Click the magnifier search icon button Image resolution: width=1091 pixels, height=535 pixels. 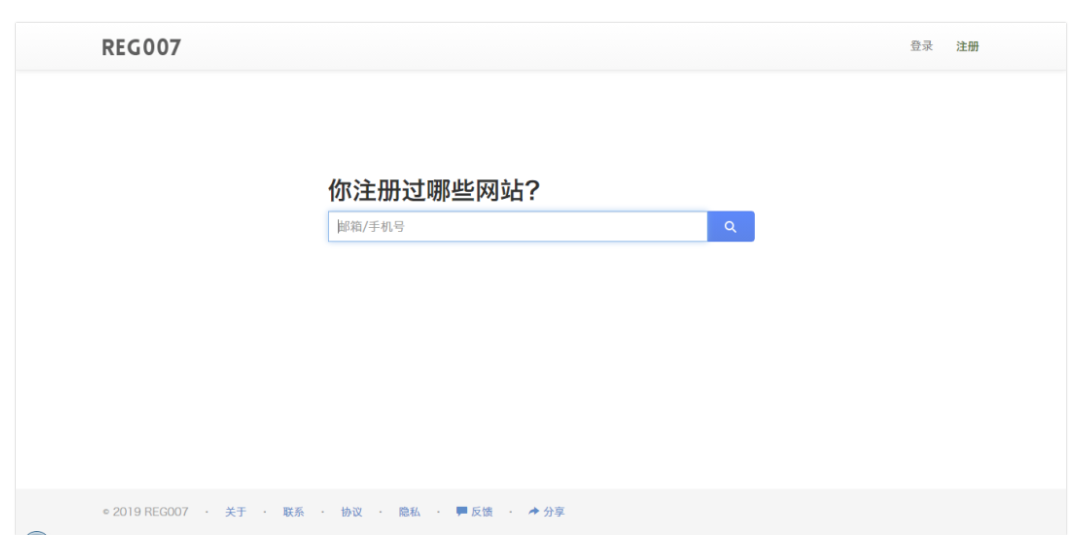(730, 227)
